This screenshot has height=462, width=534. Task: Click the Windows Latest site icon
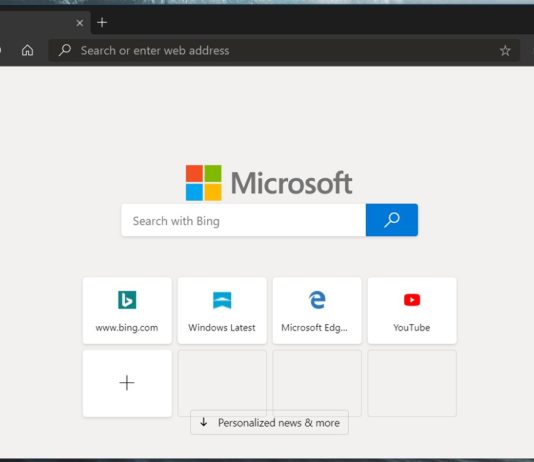(222, 300)
